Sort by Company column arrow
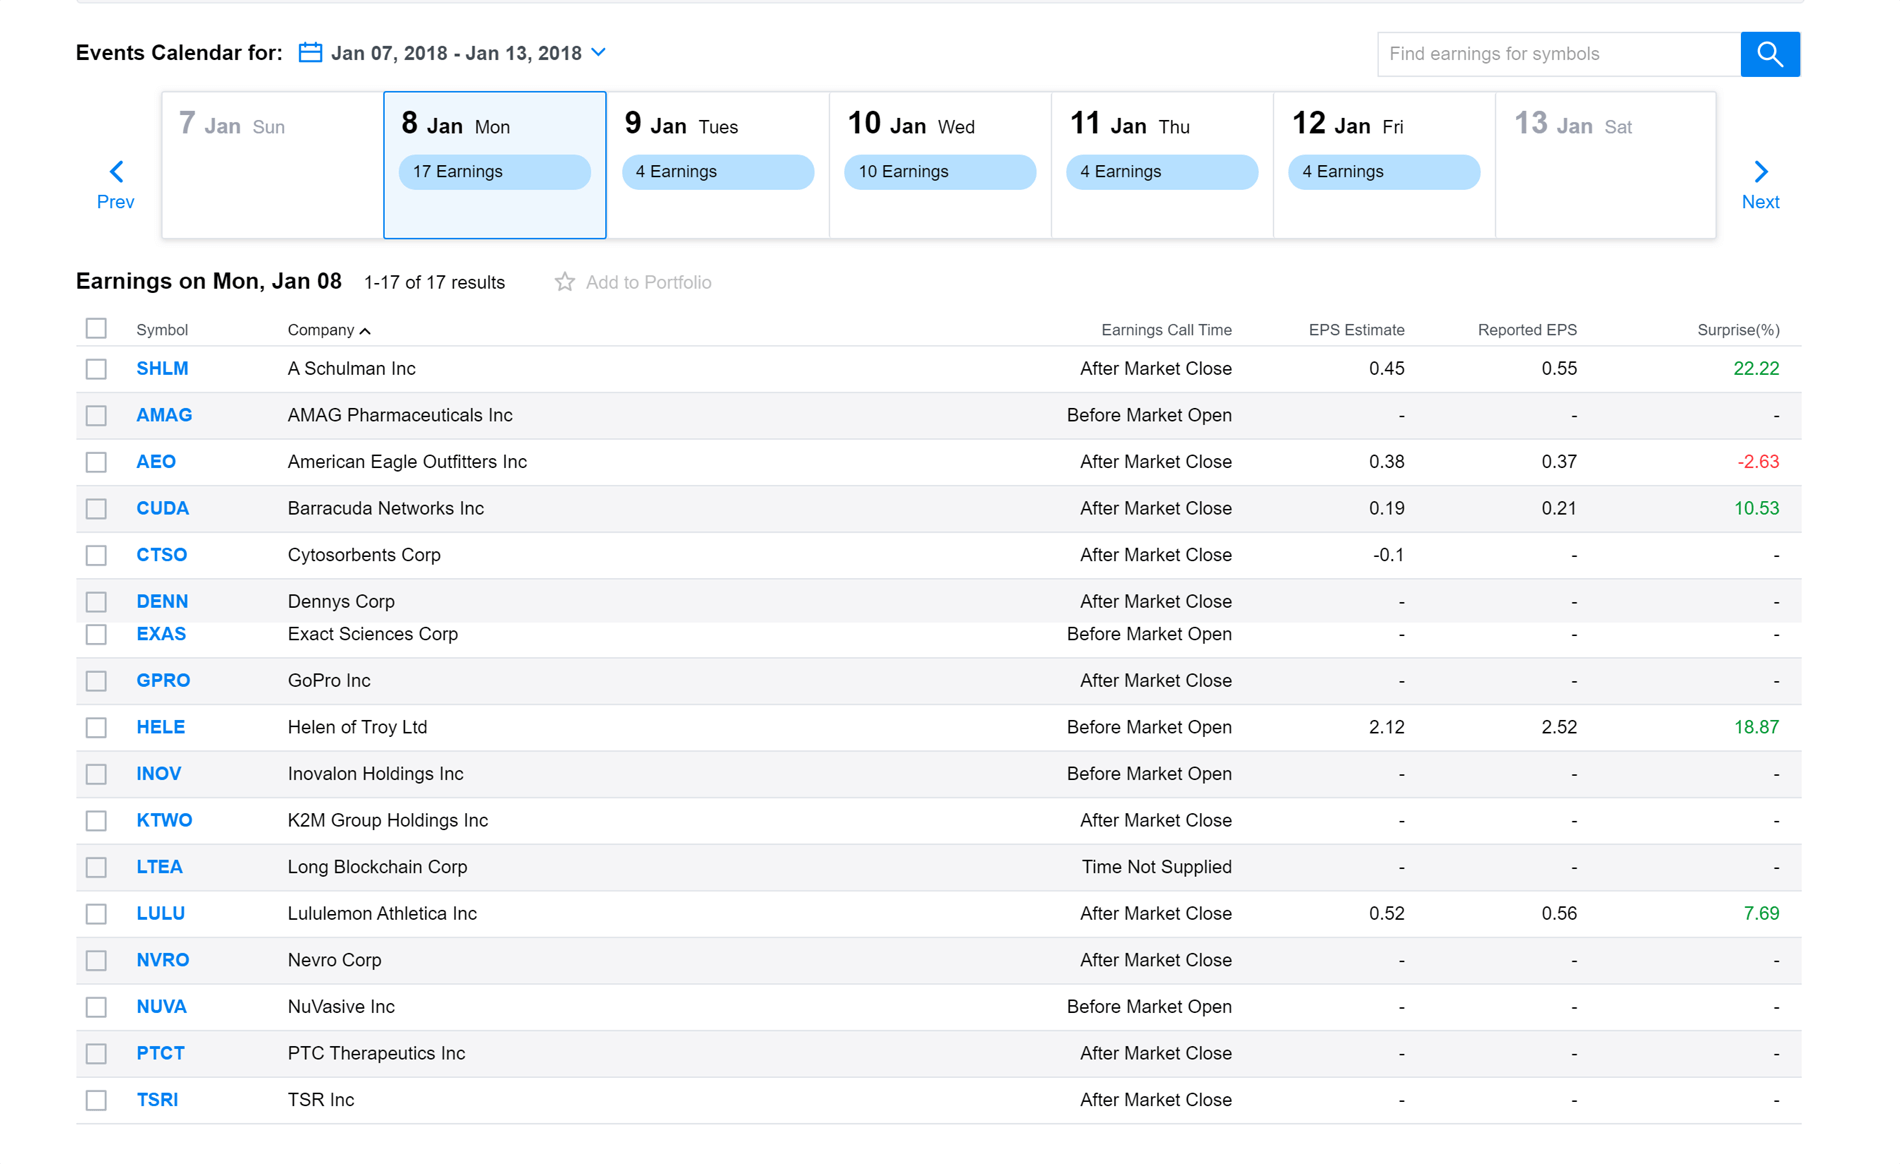This screenshot has width=1900, height=1164. pos(365,331)
